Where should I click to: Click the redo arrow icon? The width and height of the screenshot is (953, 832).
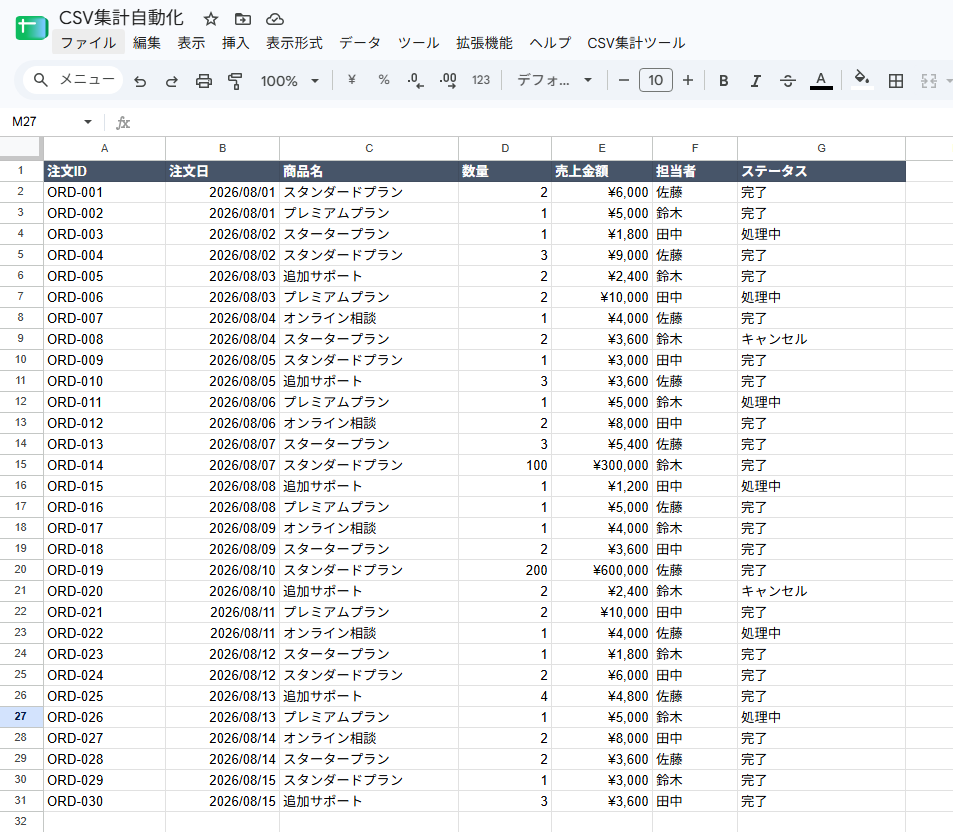[x=172, y=81]
